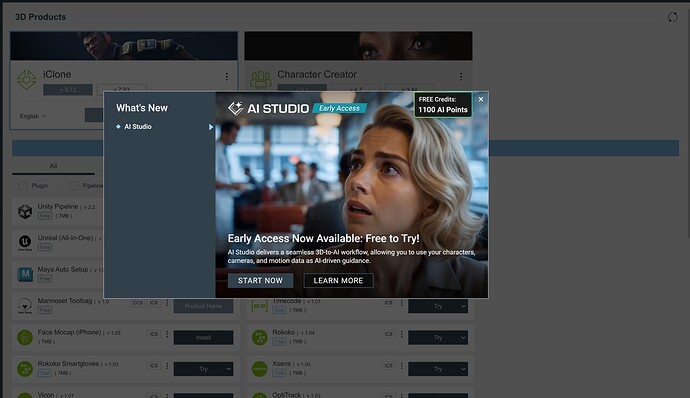The height and width of the screenshot is (398, 690).
Task: Click the Unity Pipeline icon
Action: (x=25, y=212)
